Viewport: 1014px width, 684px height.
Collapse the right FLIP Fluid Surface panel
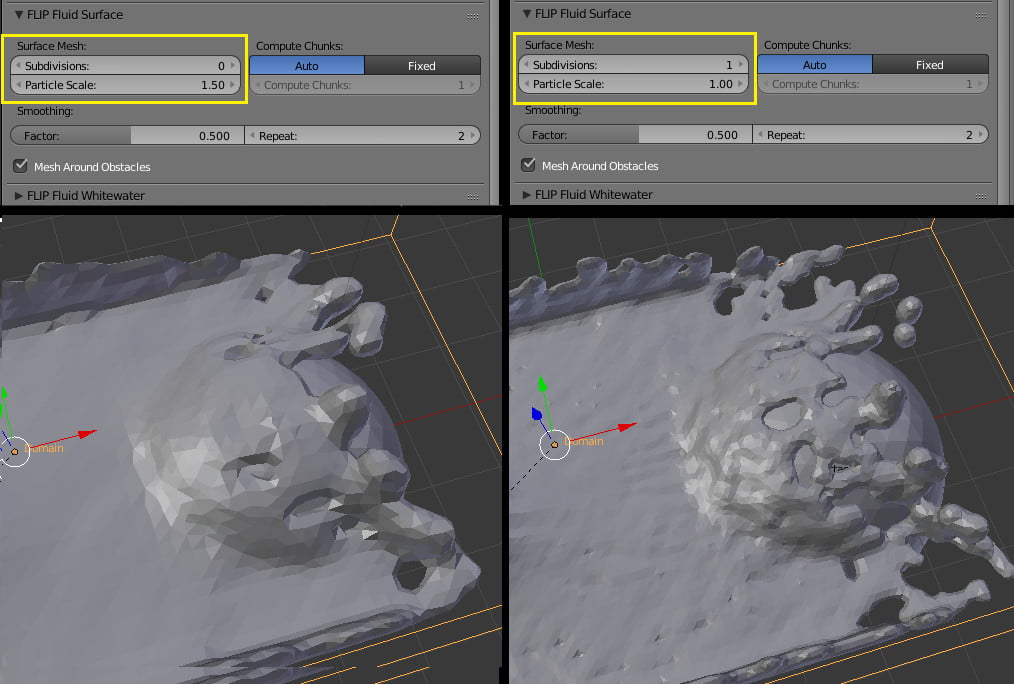526,14
